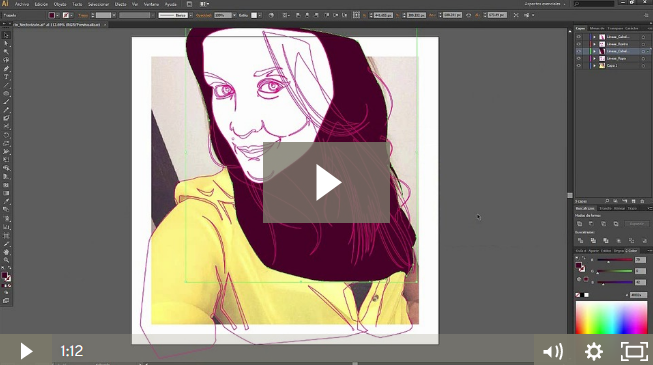
Task: Select the Eyedropper tool
Action: coord(6,202)
